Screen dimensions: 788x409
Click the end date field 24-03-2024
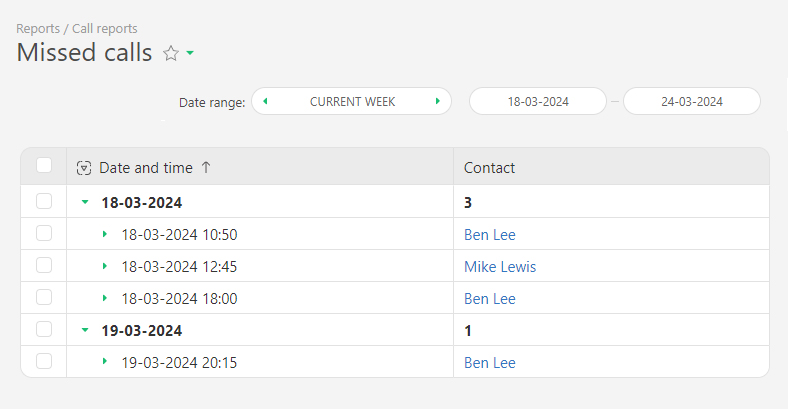pos(692,102)
